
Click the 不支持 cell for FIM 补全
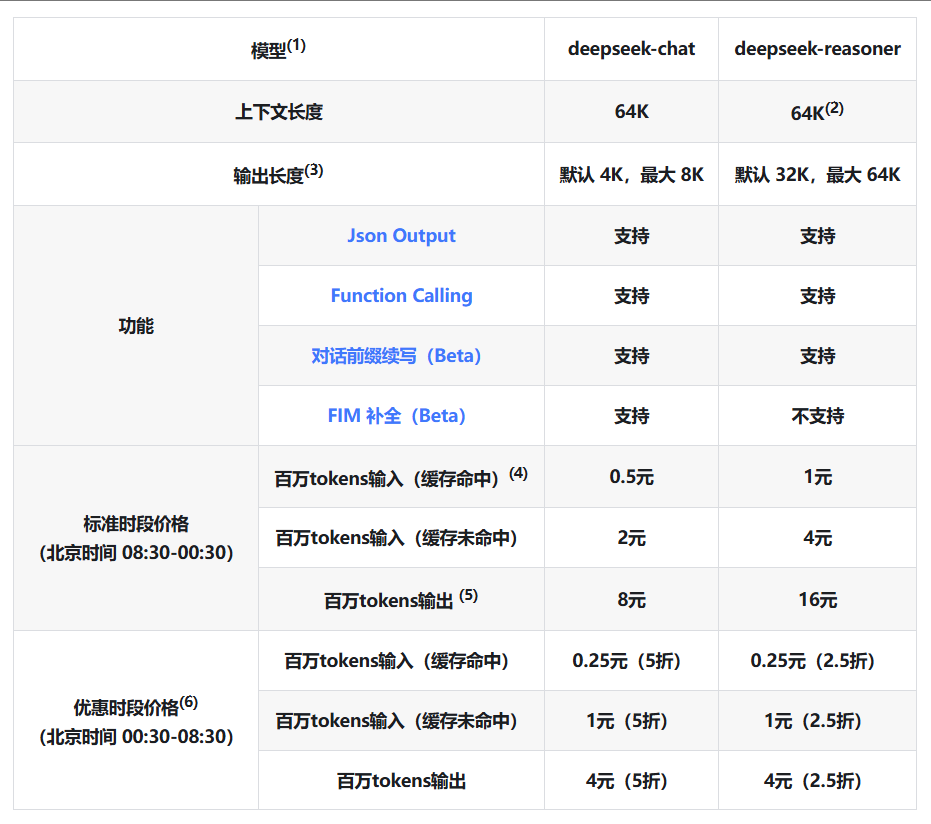pyautogui.click(x=817, y=416)
